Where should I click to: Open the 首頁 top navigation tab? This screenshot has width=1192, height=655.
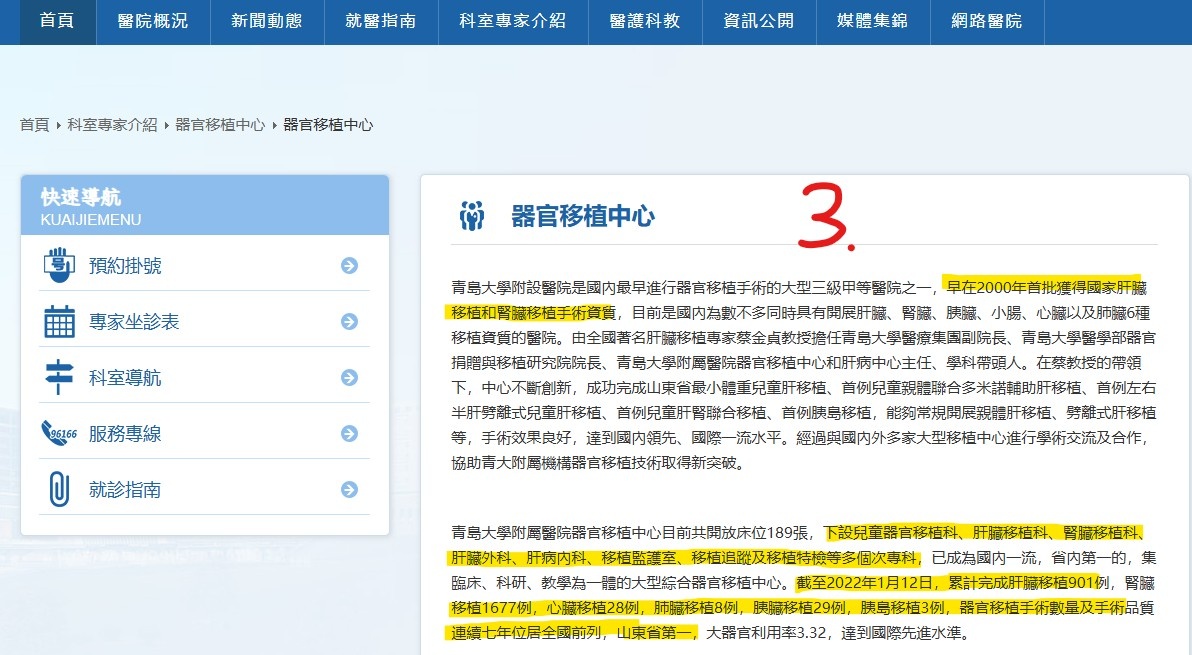(58, 21)
